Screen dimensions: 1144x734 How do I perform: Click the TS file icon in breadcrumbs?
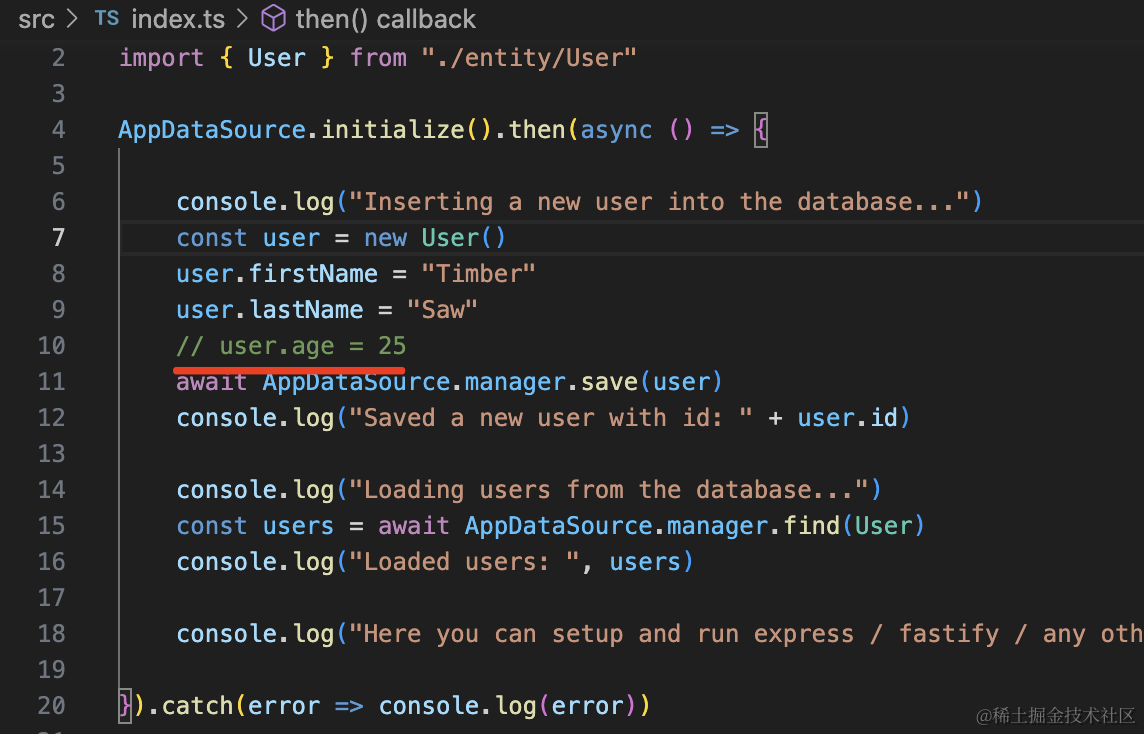click(x=106, y=18)
